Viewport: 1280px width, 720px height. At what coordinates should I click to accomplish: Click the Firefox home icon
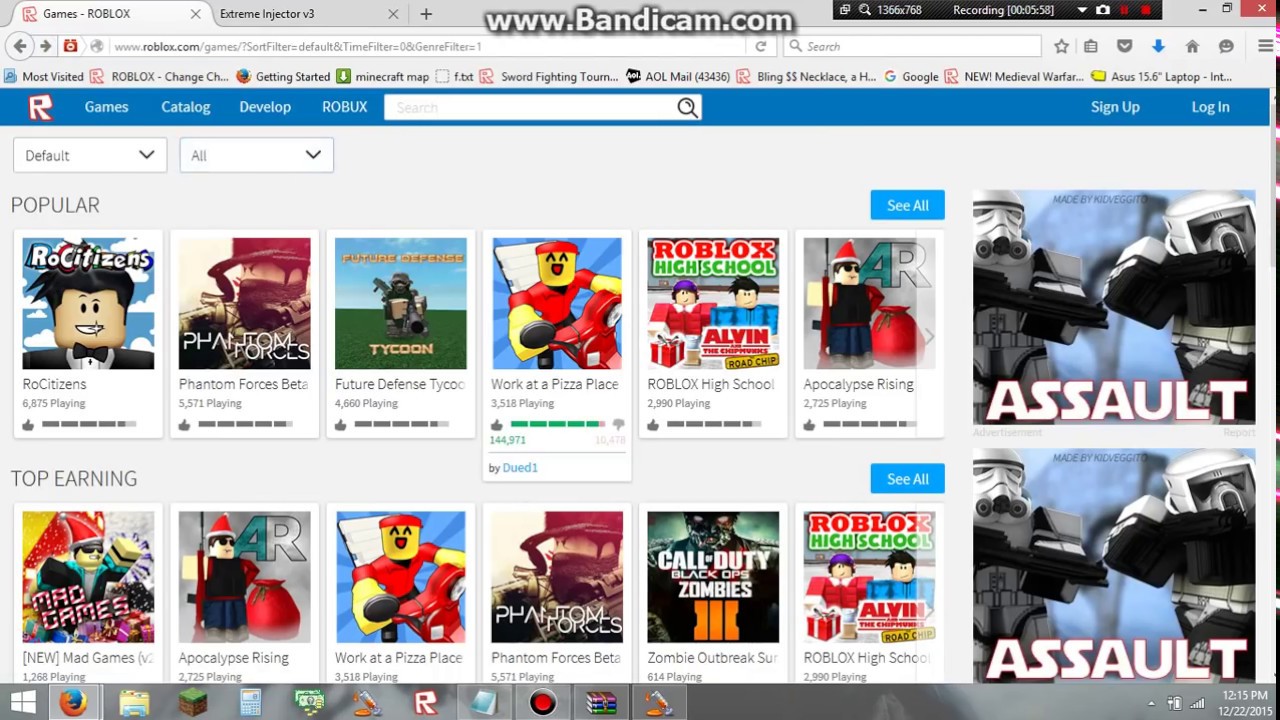(1192, 46)
